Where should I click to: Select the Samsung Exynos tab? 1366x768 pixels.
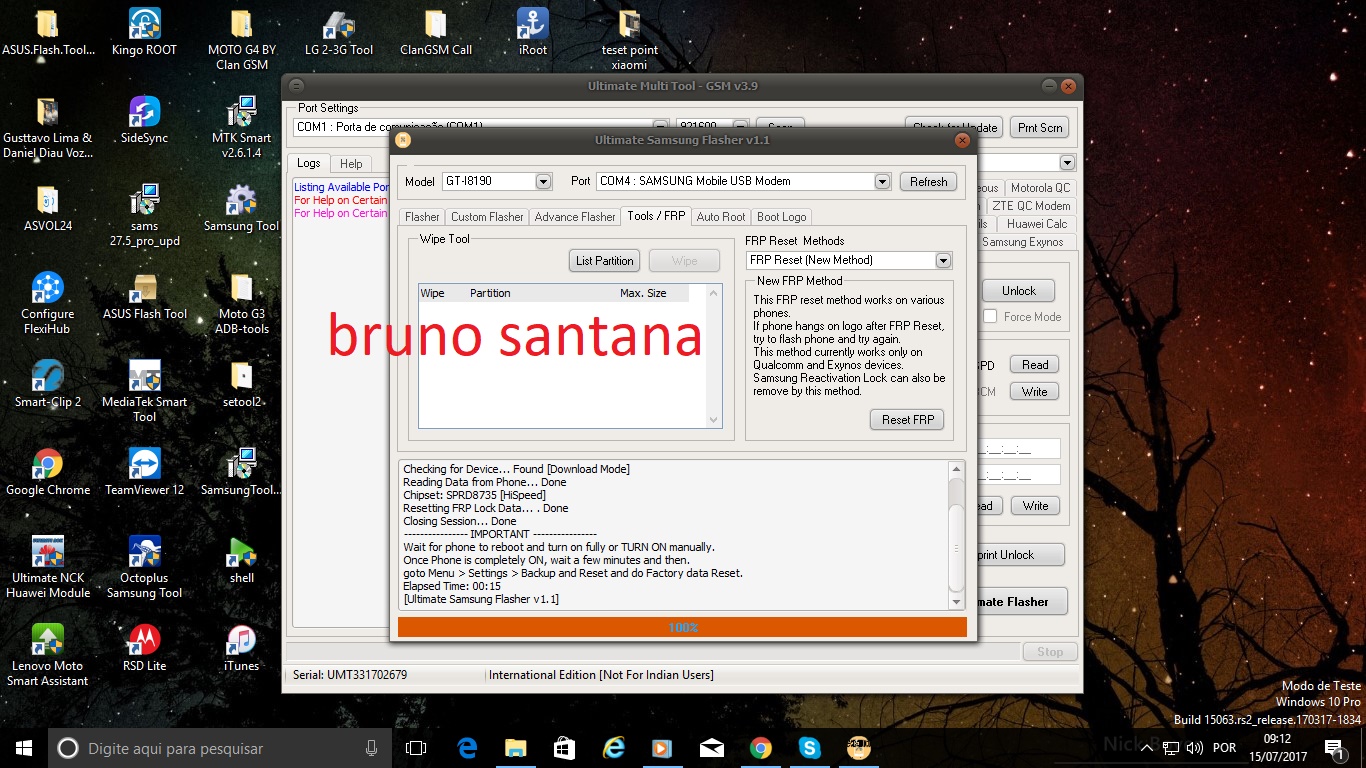(x=1024, y=242)
